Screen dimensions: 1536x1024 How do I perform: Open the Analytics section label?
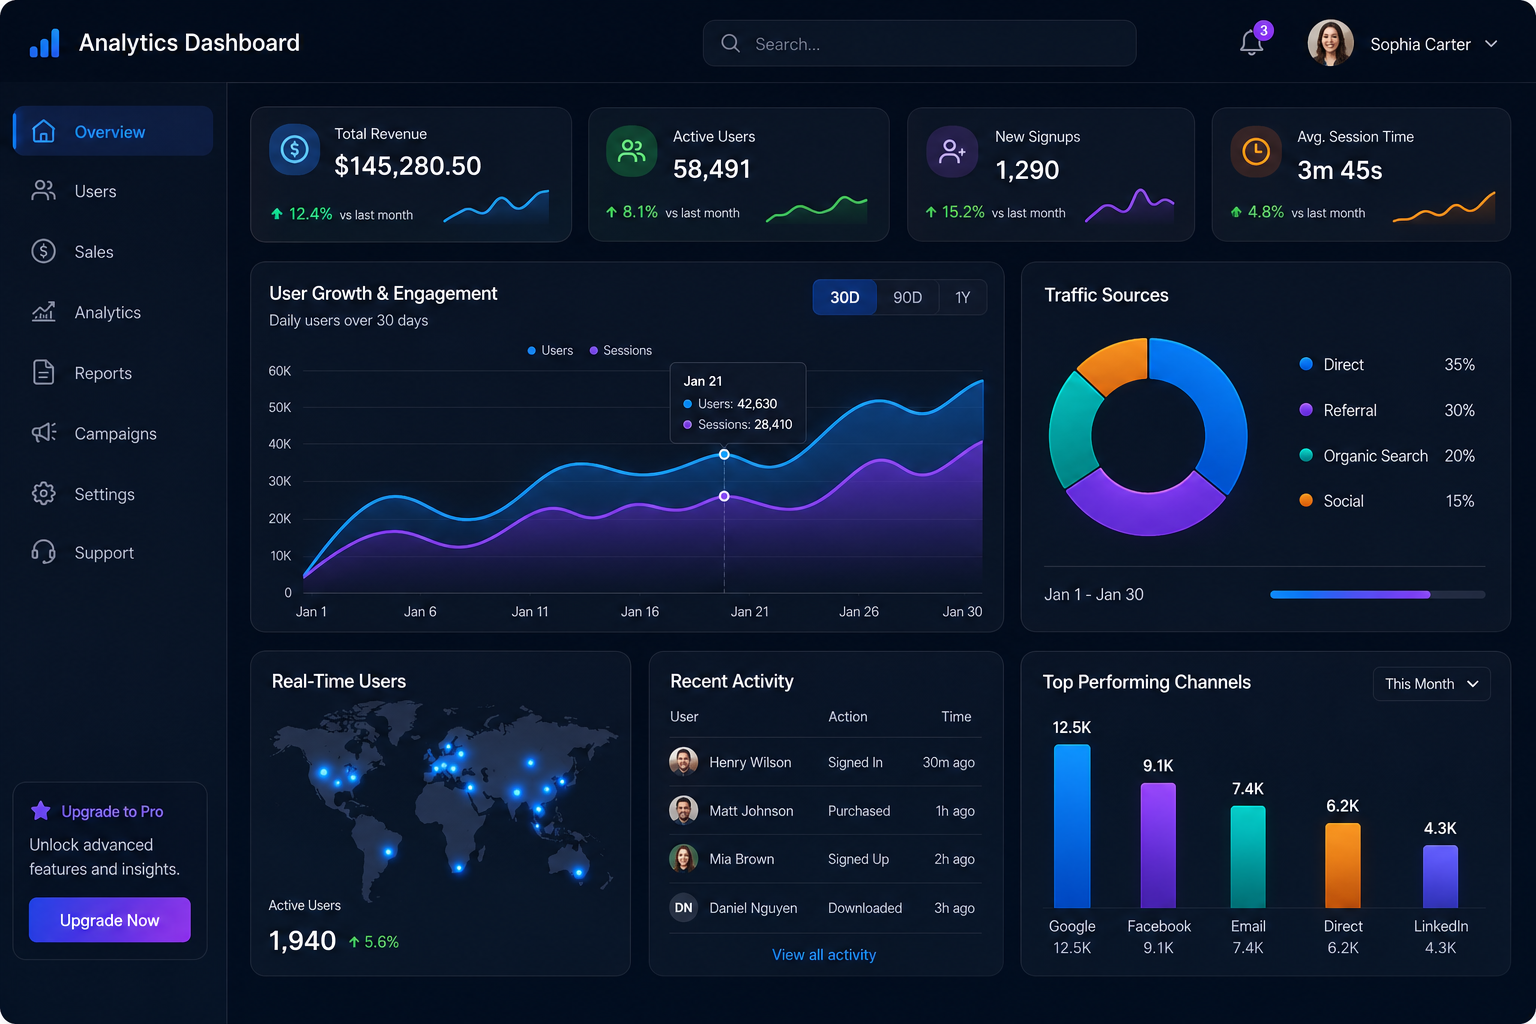108,312
